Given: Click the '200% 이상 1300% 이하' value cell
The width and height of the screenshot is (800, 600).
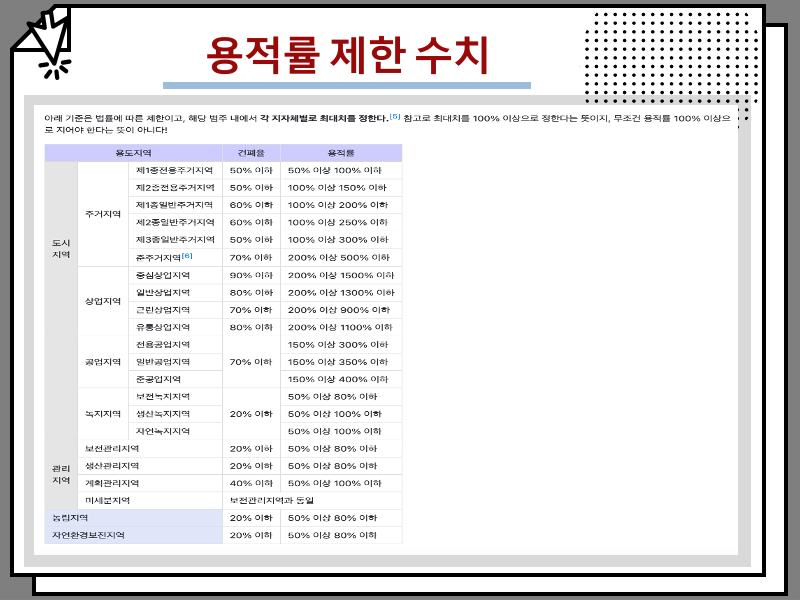Looking at the screenshot, I should [341, 292].
